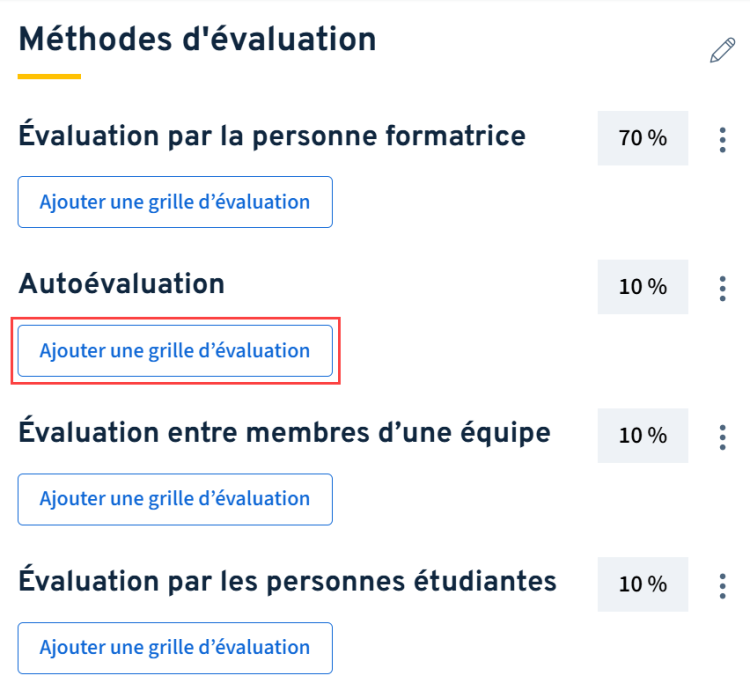Open the Autoévaluation three-dot options menu
Image resolution: width=750 pixels, height=683 pixels.
722,288
